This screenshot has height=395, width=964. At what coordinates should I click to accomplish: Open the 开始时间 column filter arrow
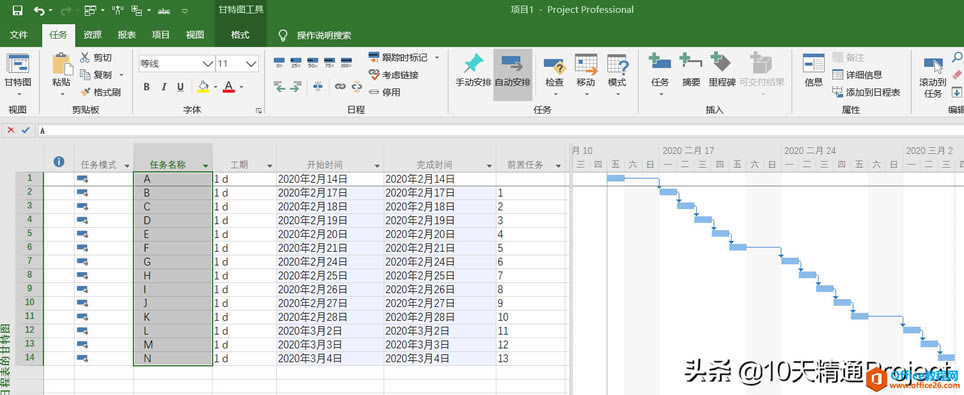coord(376,166)
